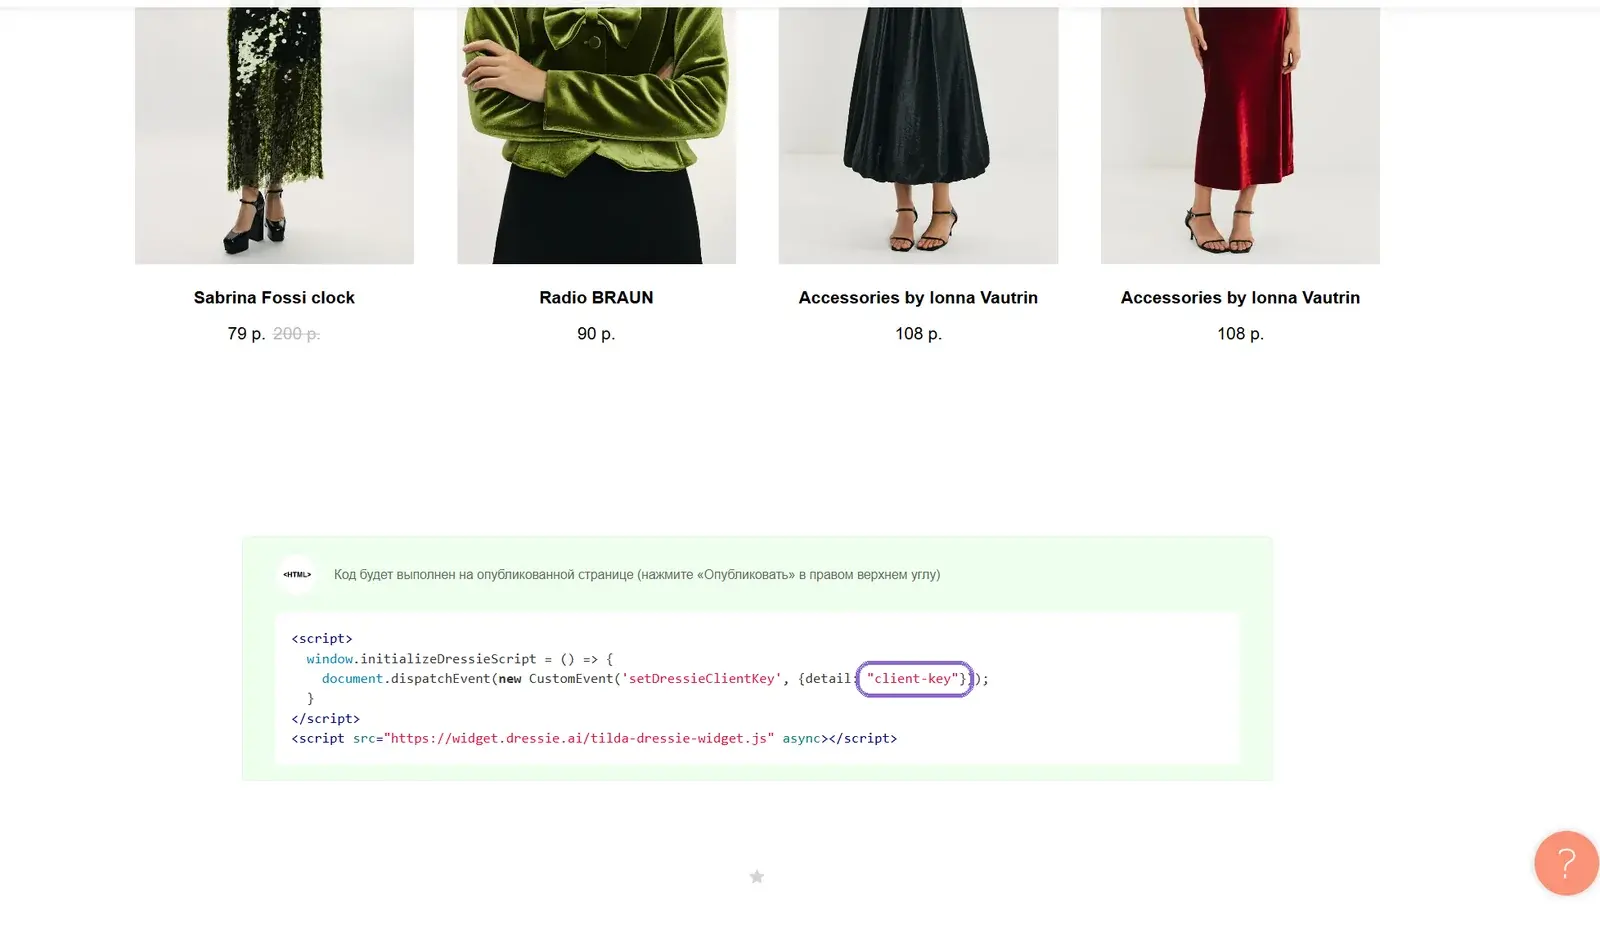Click the opening <script> tag line

tap(322, 639)
